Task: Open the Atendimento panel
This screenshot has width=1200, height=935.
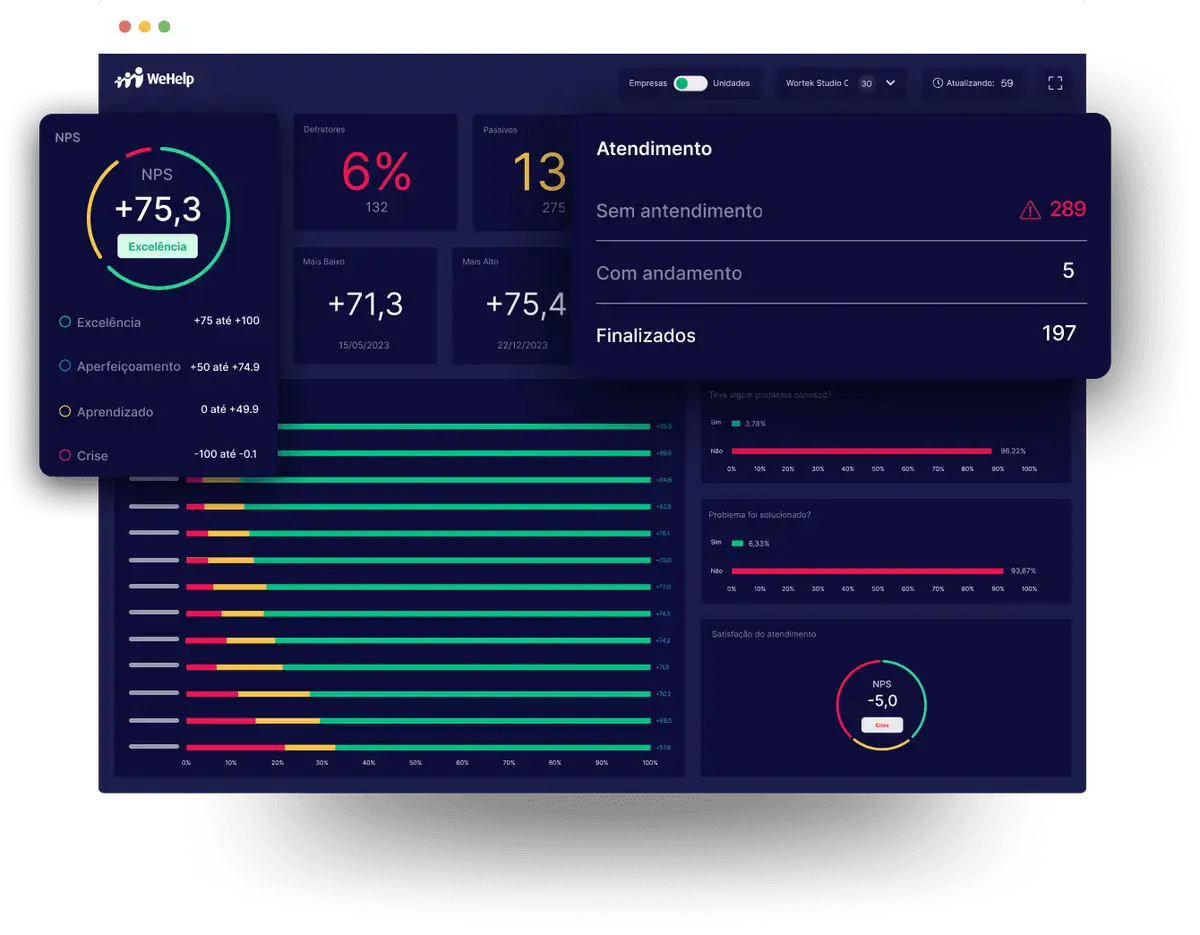Action: click(653, 148)
